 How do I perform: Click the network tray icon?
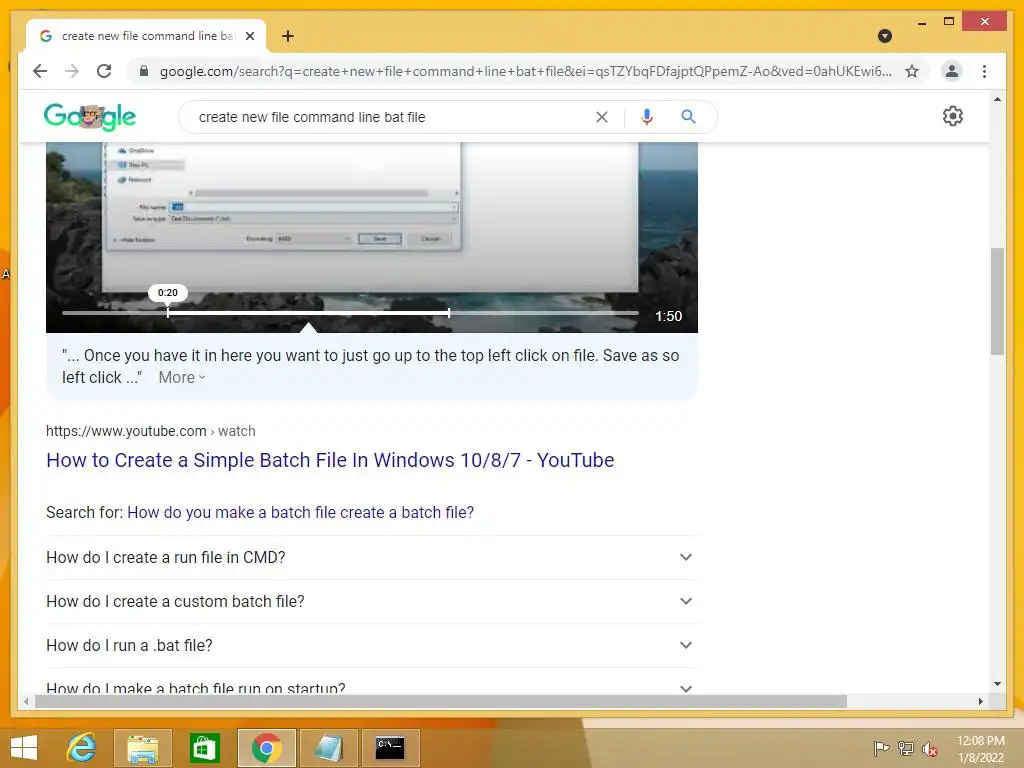click(906, 748)
